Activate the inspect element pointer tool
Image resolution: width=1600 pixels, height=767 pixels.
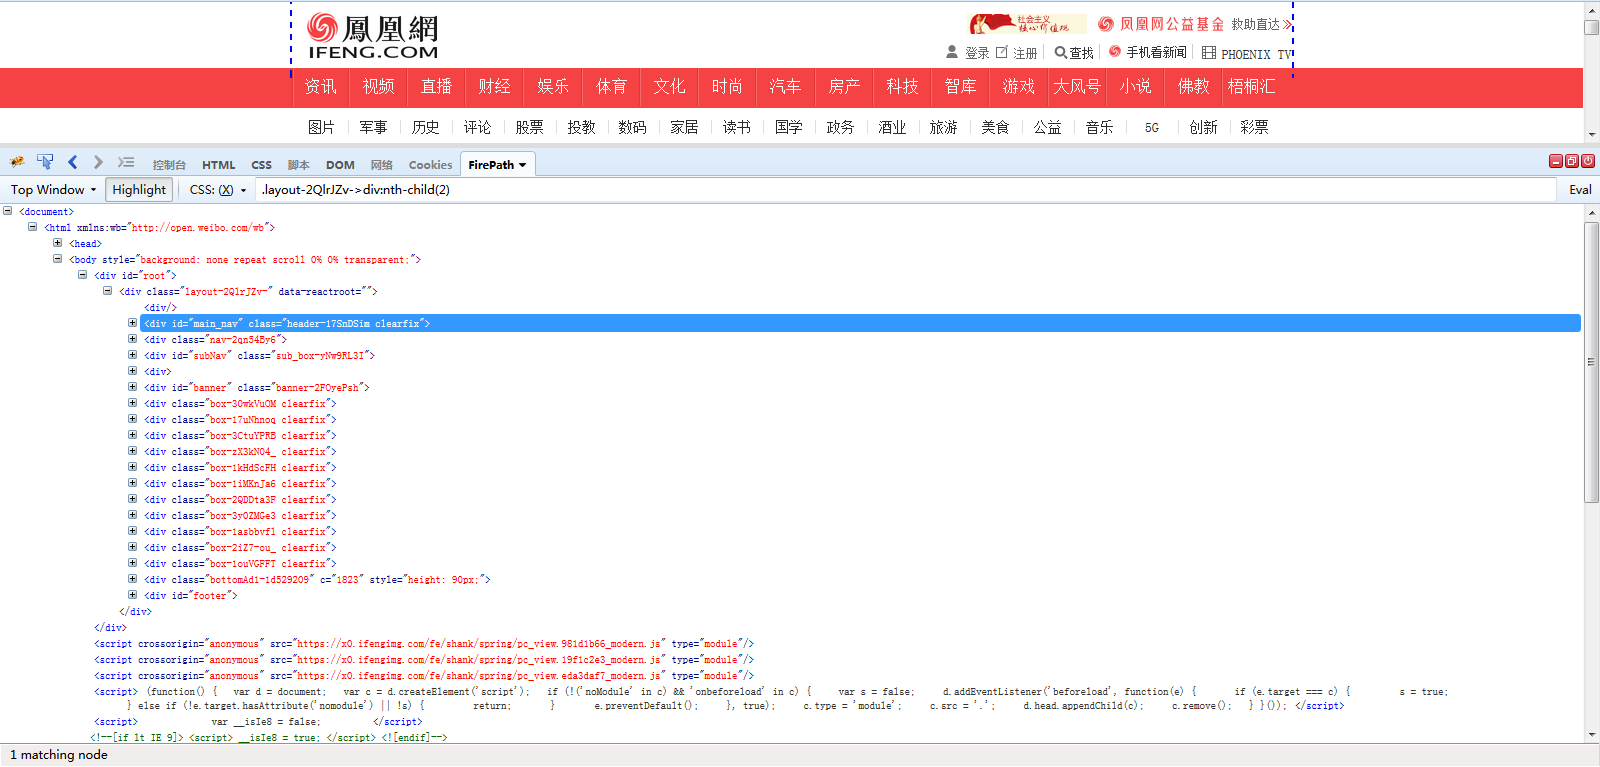click(x=45, y=162)
